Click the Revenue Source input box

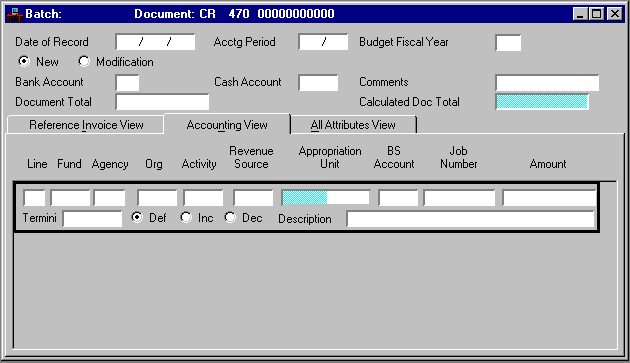pyautogui.click(x=253, y=198)
